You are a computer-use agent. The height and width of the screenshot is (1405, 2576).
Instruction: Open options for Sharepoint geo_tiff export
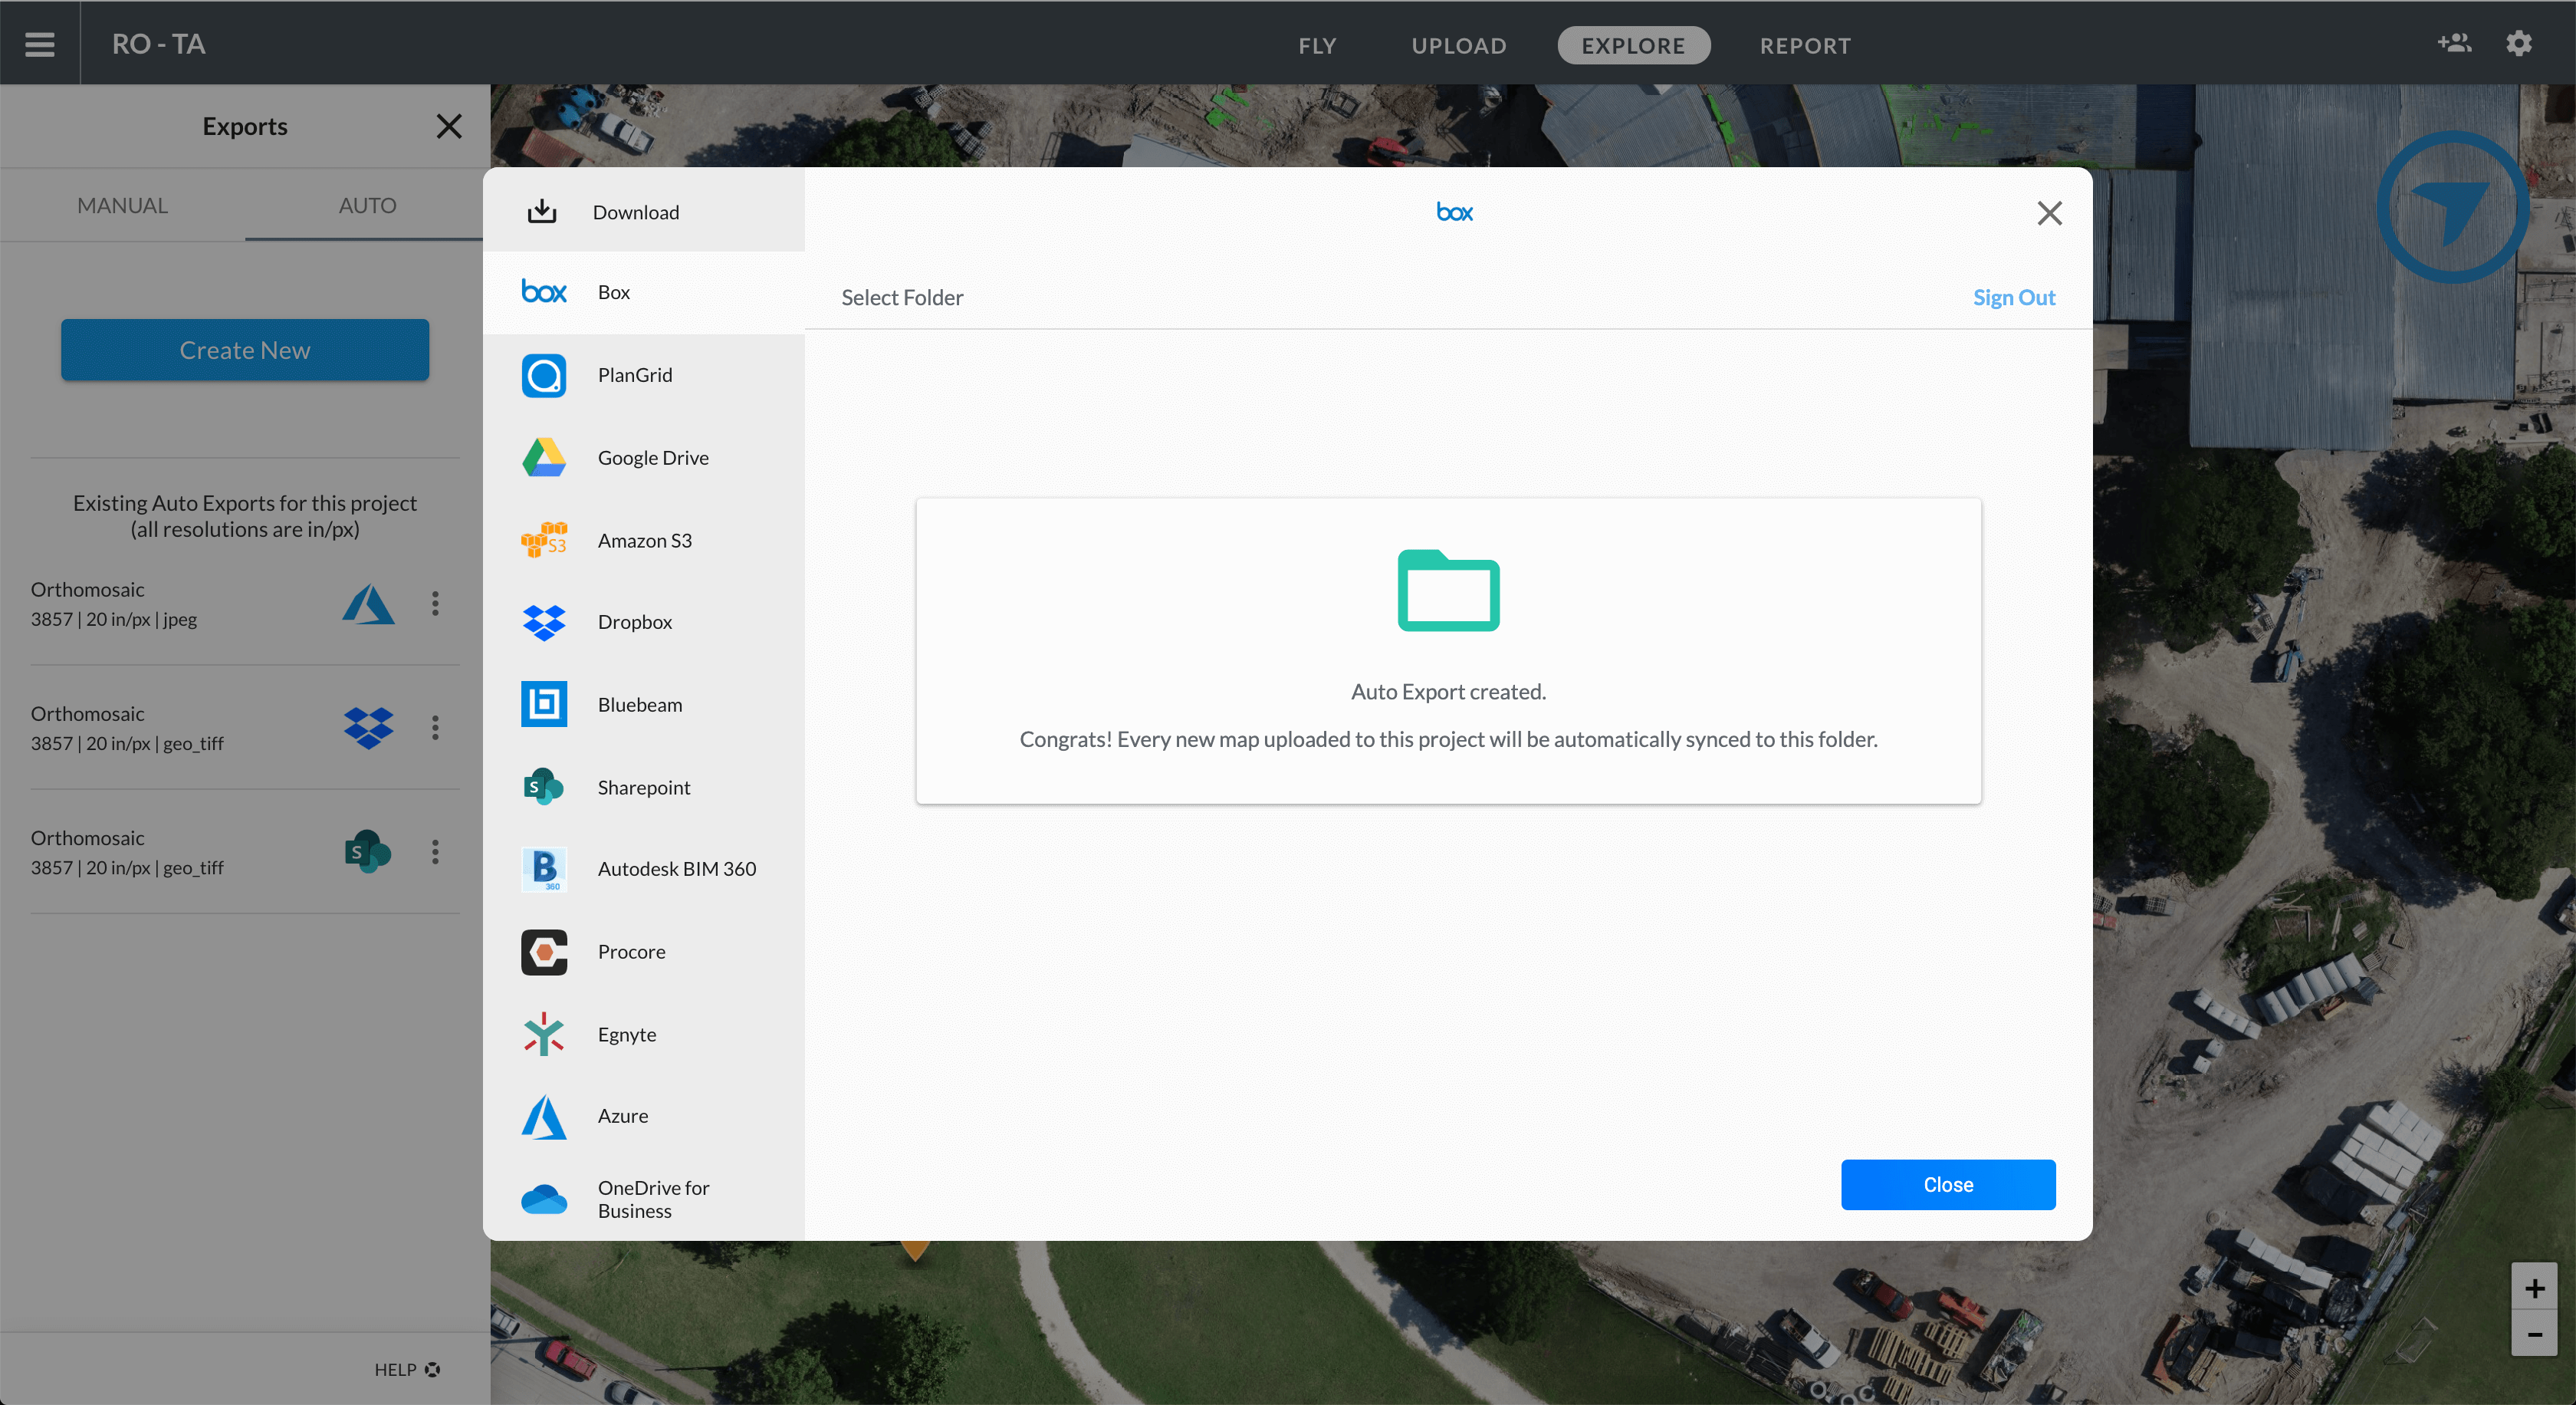pos(435,852)
